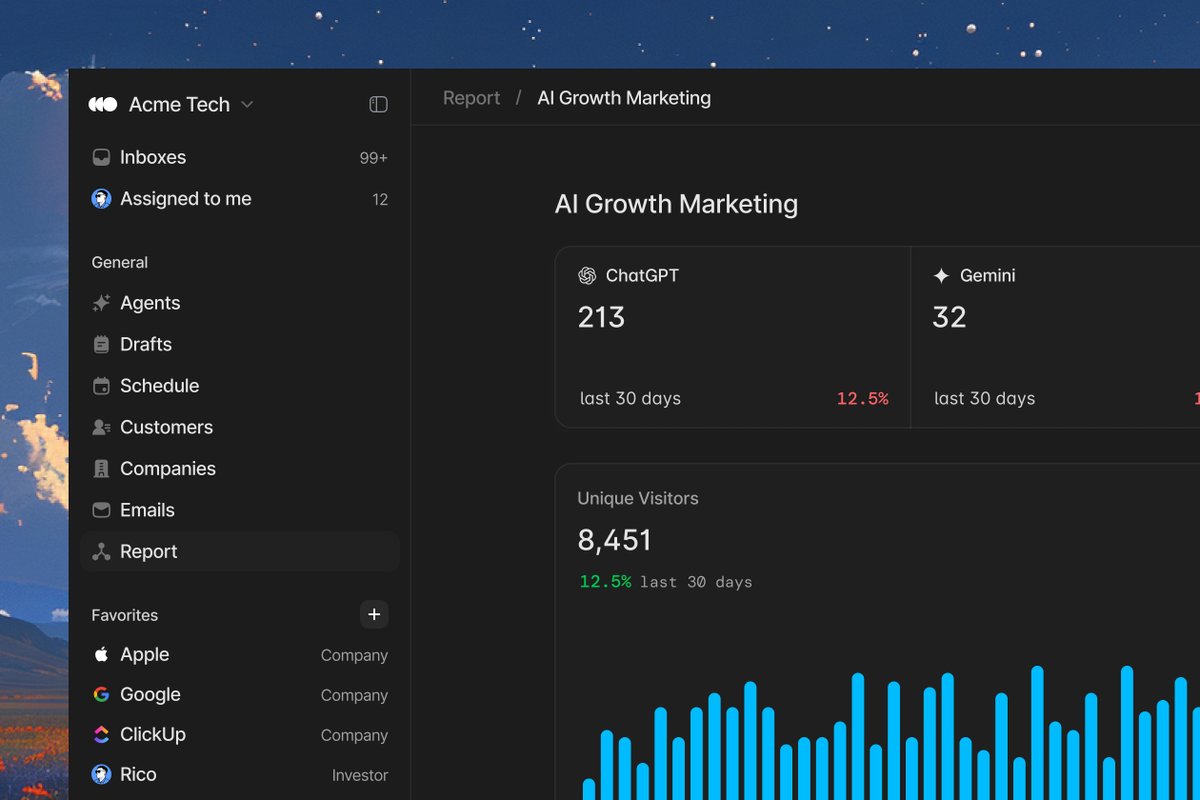Click the Assigned to me avatar icon

pos(101,199)
